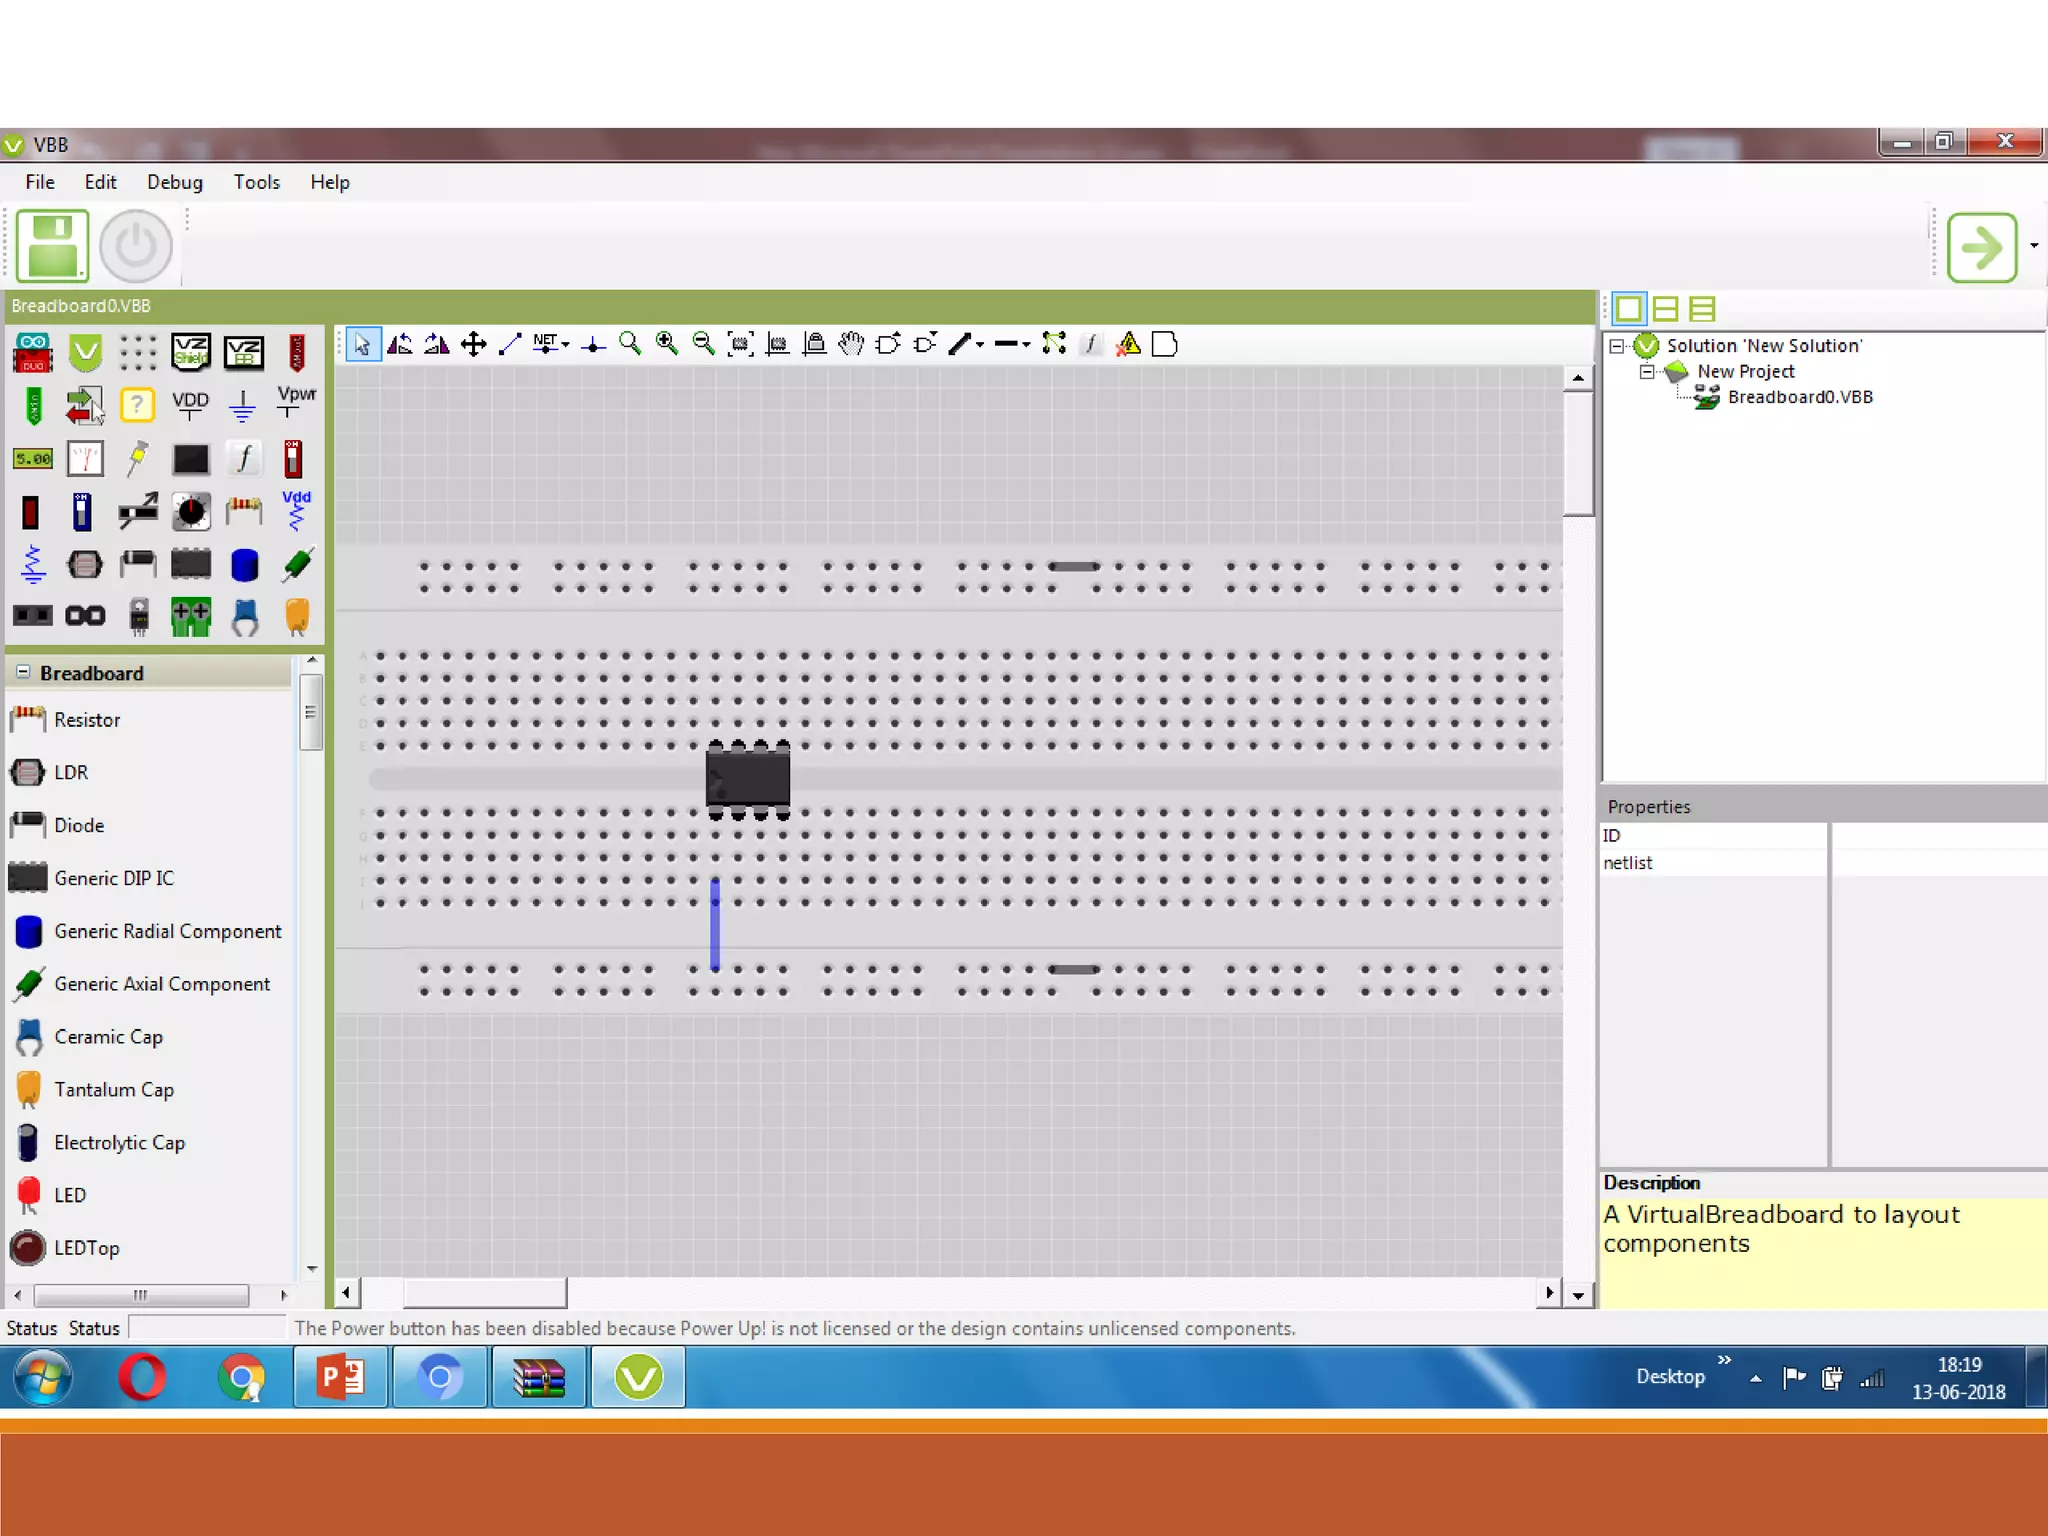
Task: Pick the move crosshair arrows tool
Action: (x=473, y=344)
